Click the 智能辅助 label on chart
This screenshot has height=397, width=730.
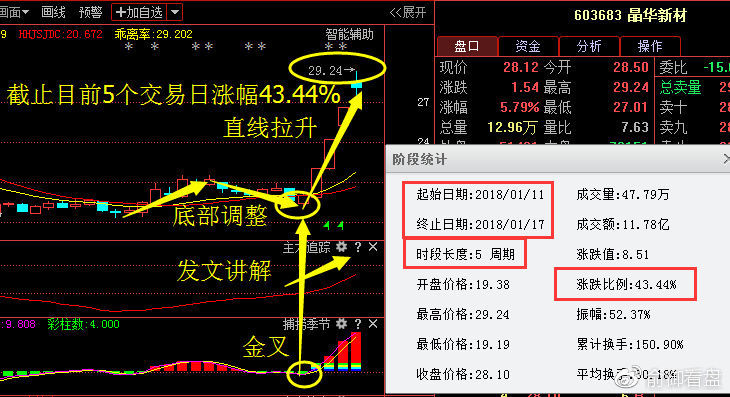[349, 34]
